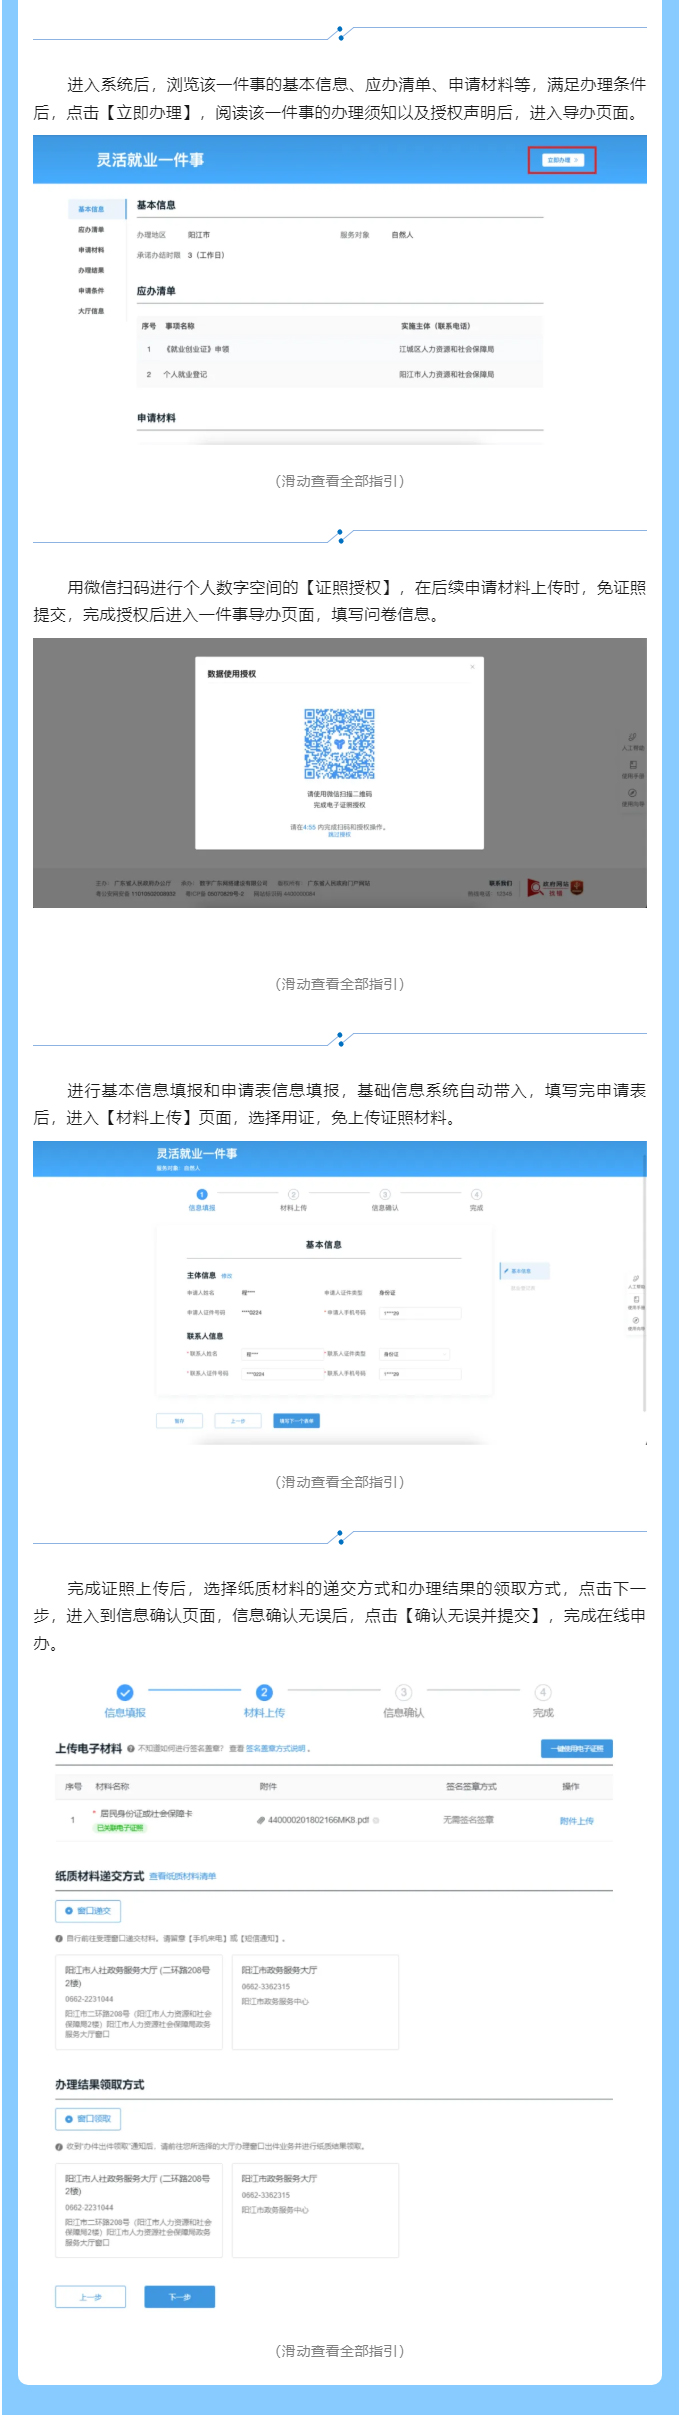Select the 窗口领取 radio option
The width and height of the screenshot is (680, 2415).
point(88,2119)
